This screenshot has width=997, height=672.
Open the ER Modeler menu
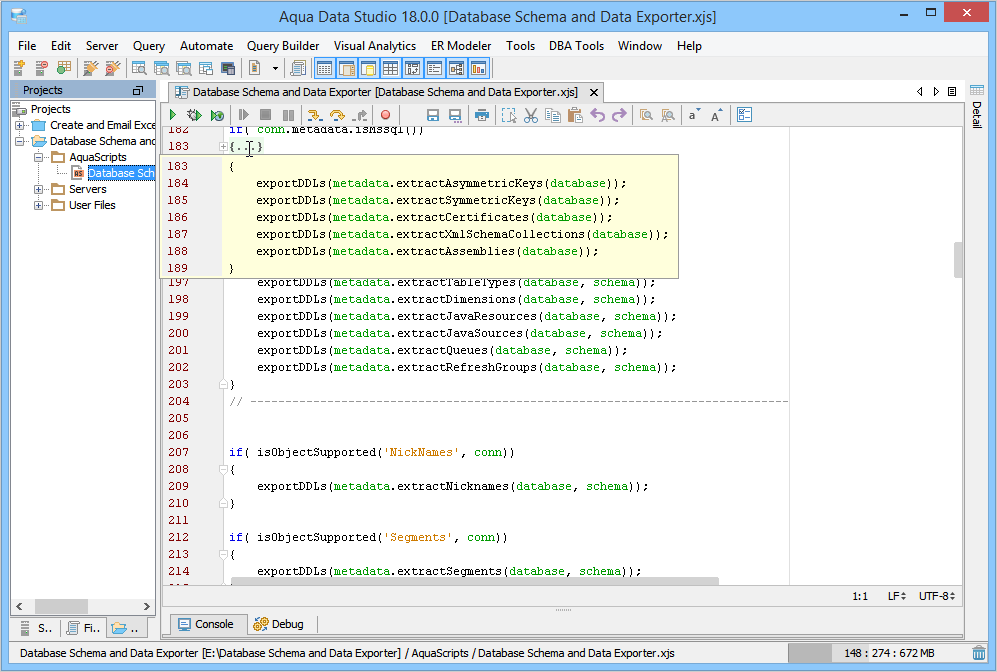tap(461, 46)
